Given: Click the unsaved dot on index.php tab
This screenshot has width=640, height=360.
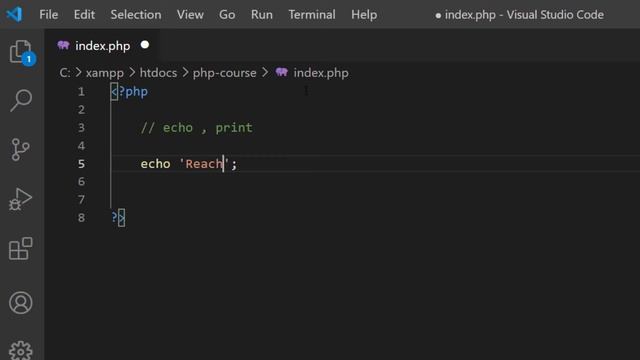Looking at the screenshot, I should [x=145, y=45].
